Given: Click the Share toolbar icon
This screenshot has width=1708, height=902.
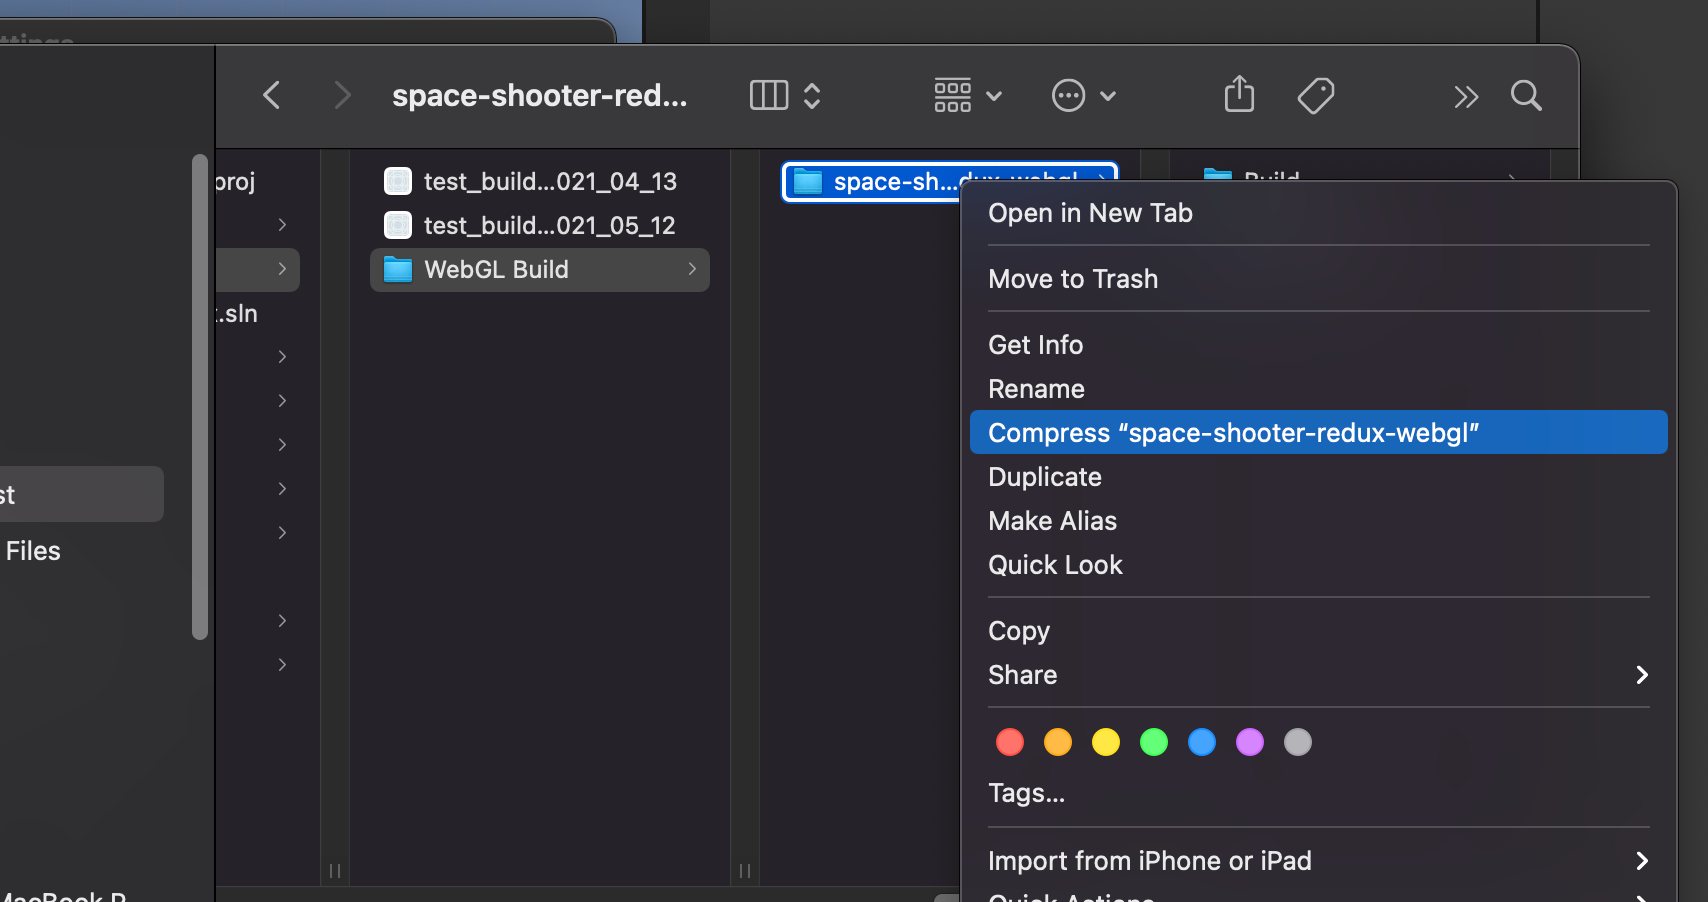Looking at the screenshot, I should point(1239,95).
